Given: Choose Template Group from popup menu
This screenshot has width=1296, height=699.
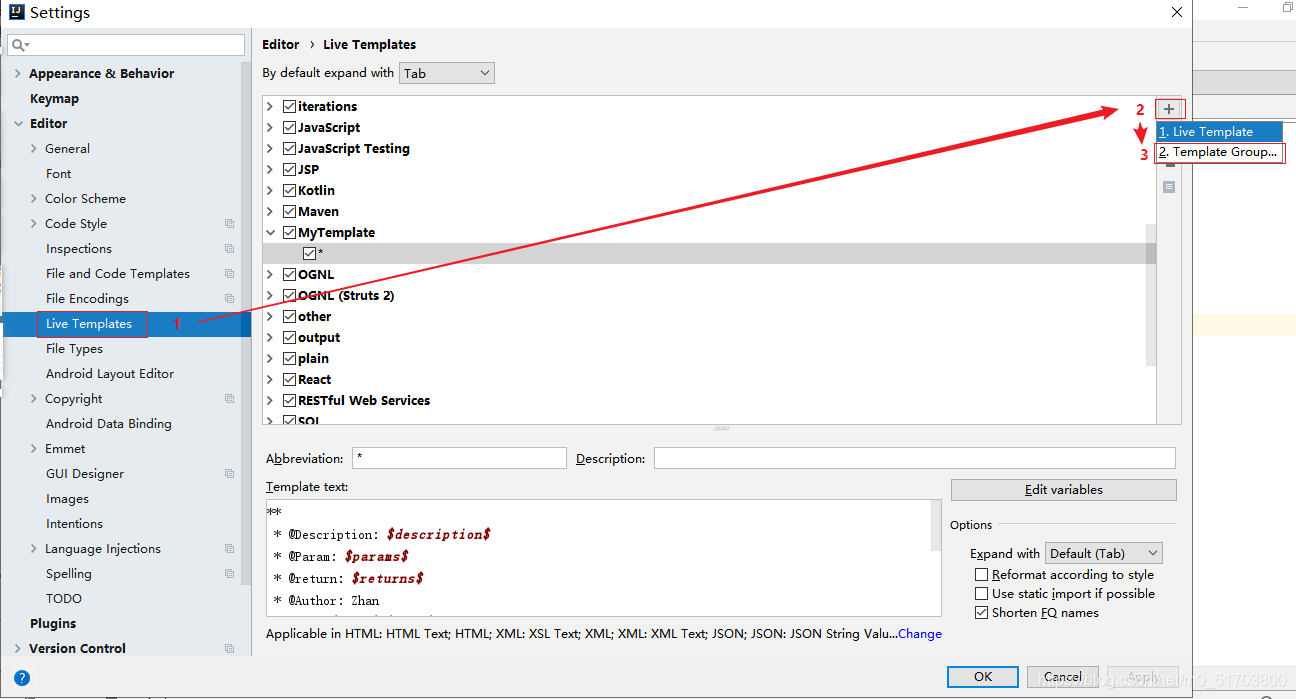Looking at the screenshot, I should point(1218,152).
